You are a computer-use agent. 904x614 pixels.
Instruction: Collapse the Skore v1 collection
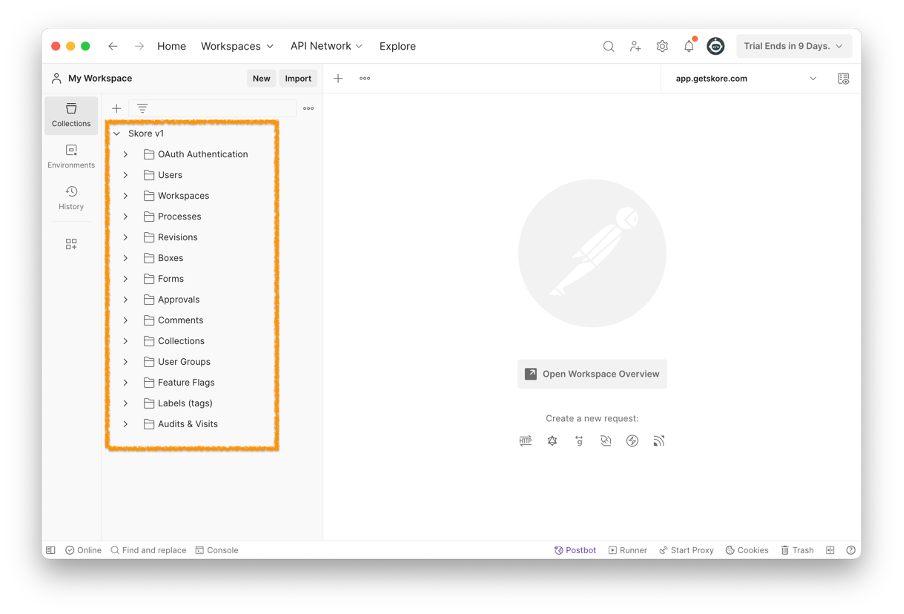(x=116, y=134)
